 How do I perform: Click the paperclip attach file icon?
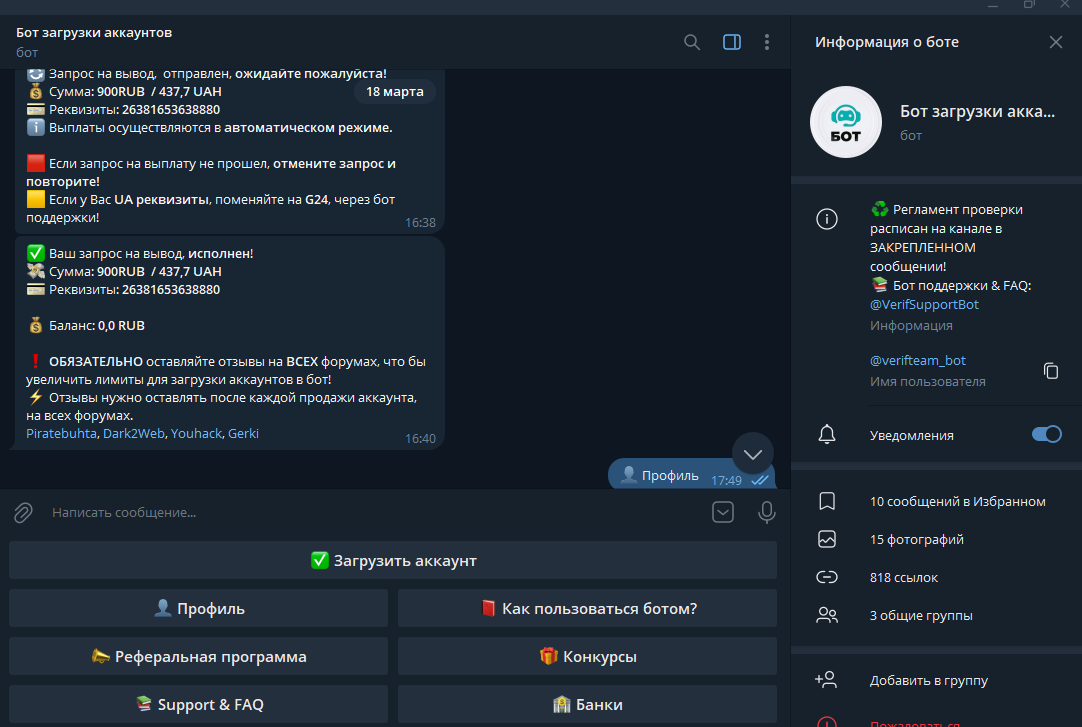(23, 513)
